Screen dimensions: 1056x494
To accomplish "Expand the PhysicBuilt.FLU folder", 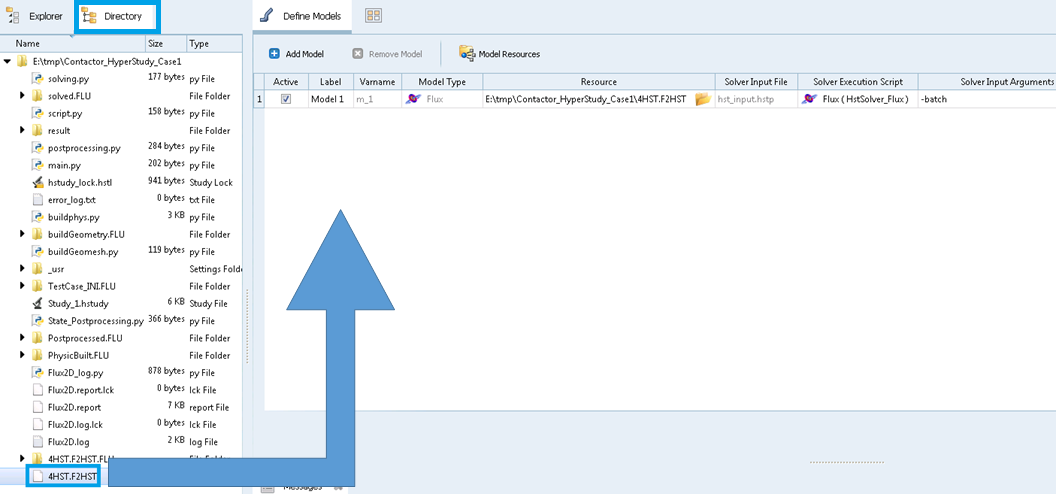I will tap(22, 355).
